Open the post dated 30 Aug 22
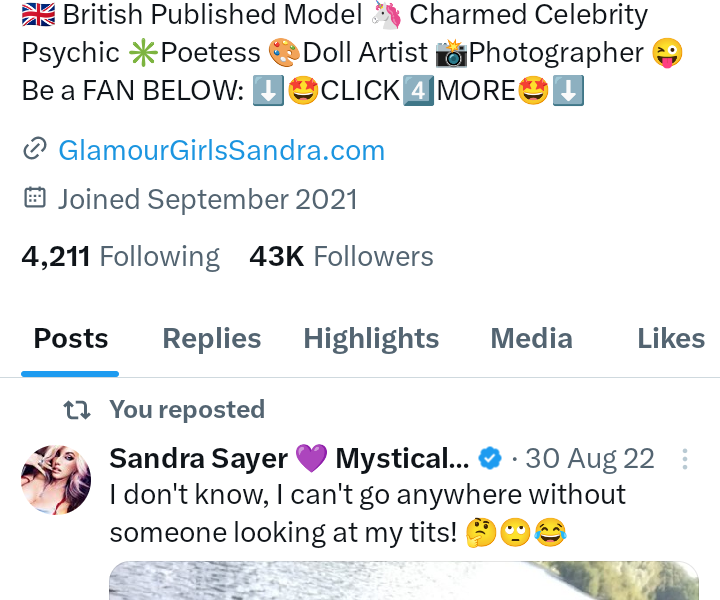Image resolution: width=720 pixels, height=600 pixels. 590,458
